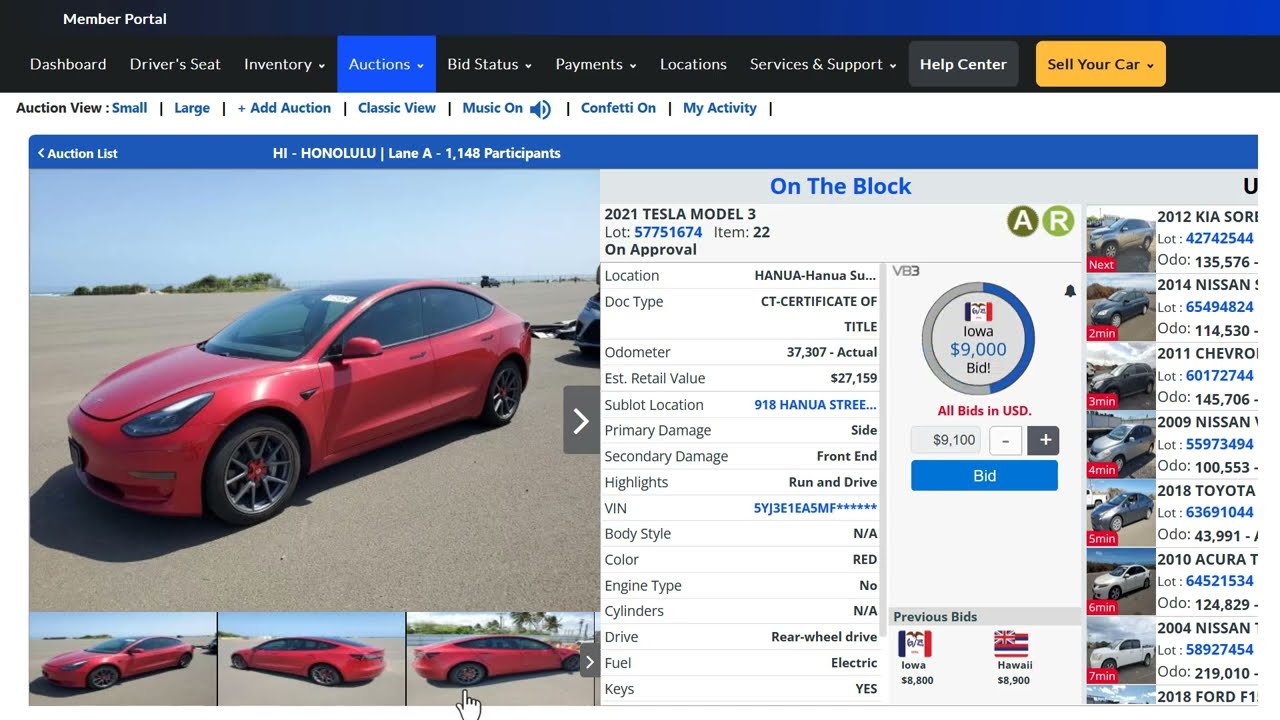
Task: Click the bell notification icon
Action: 1070,291
